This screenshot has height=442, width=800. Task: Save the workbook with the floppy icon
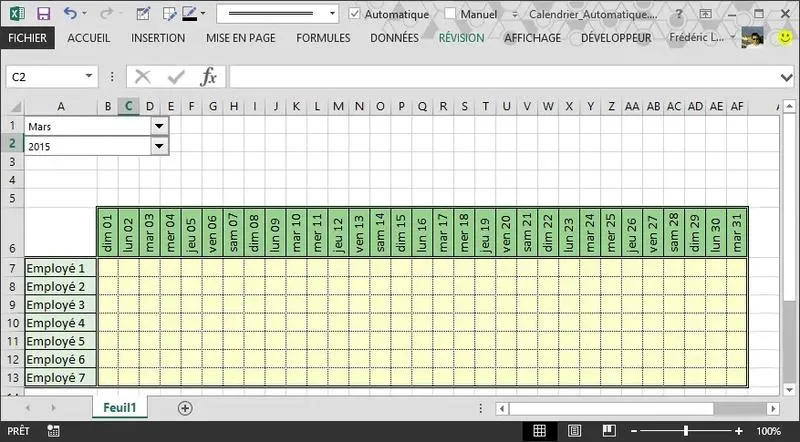tap(43, 14)
